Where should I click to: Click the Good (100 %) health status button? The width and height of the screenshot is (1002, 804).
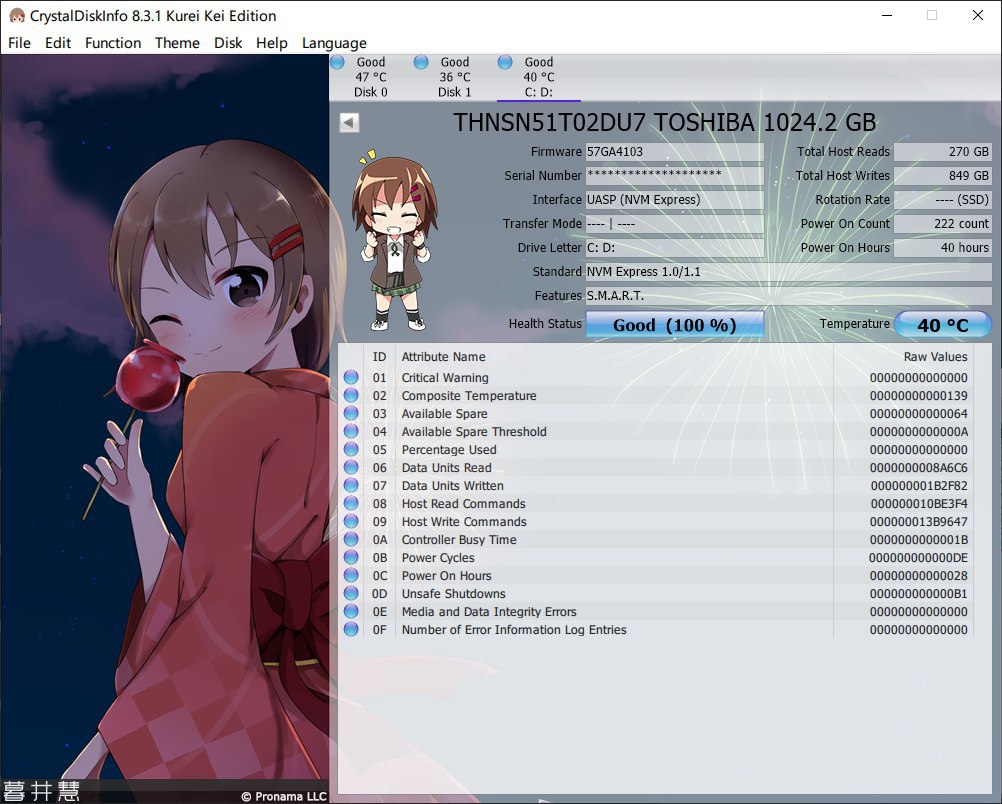(x=675, y=324)
